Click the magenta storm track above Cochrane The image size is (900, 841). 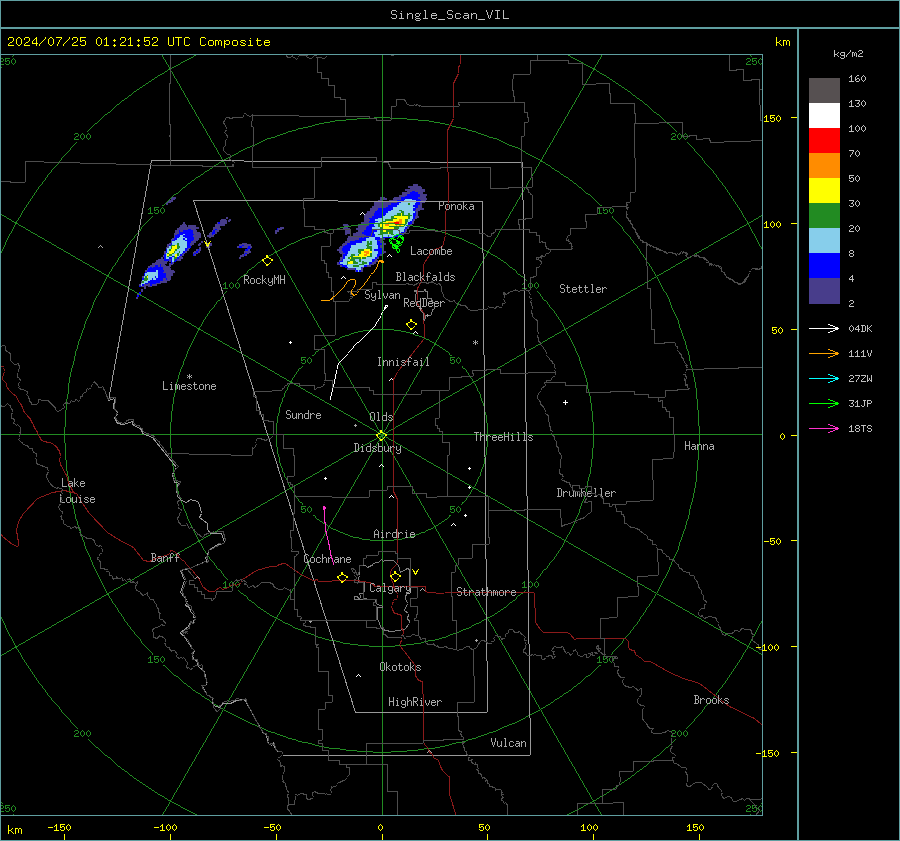(327, 534)
